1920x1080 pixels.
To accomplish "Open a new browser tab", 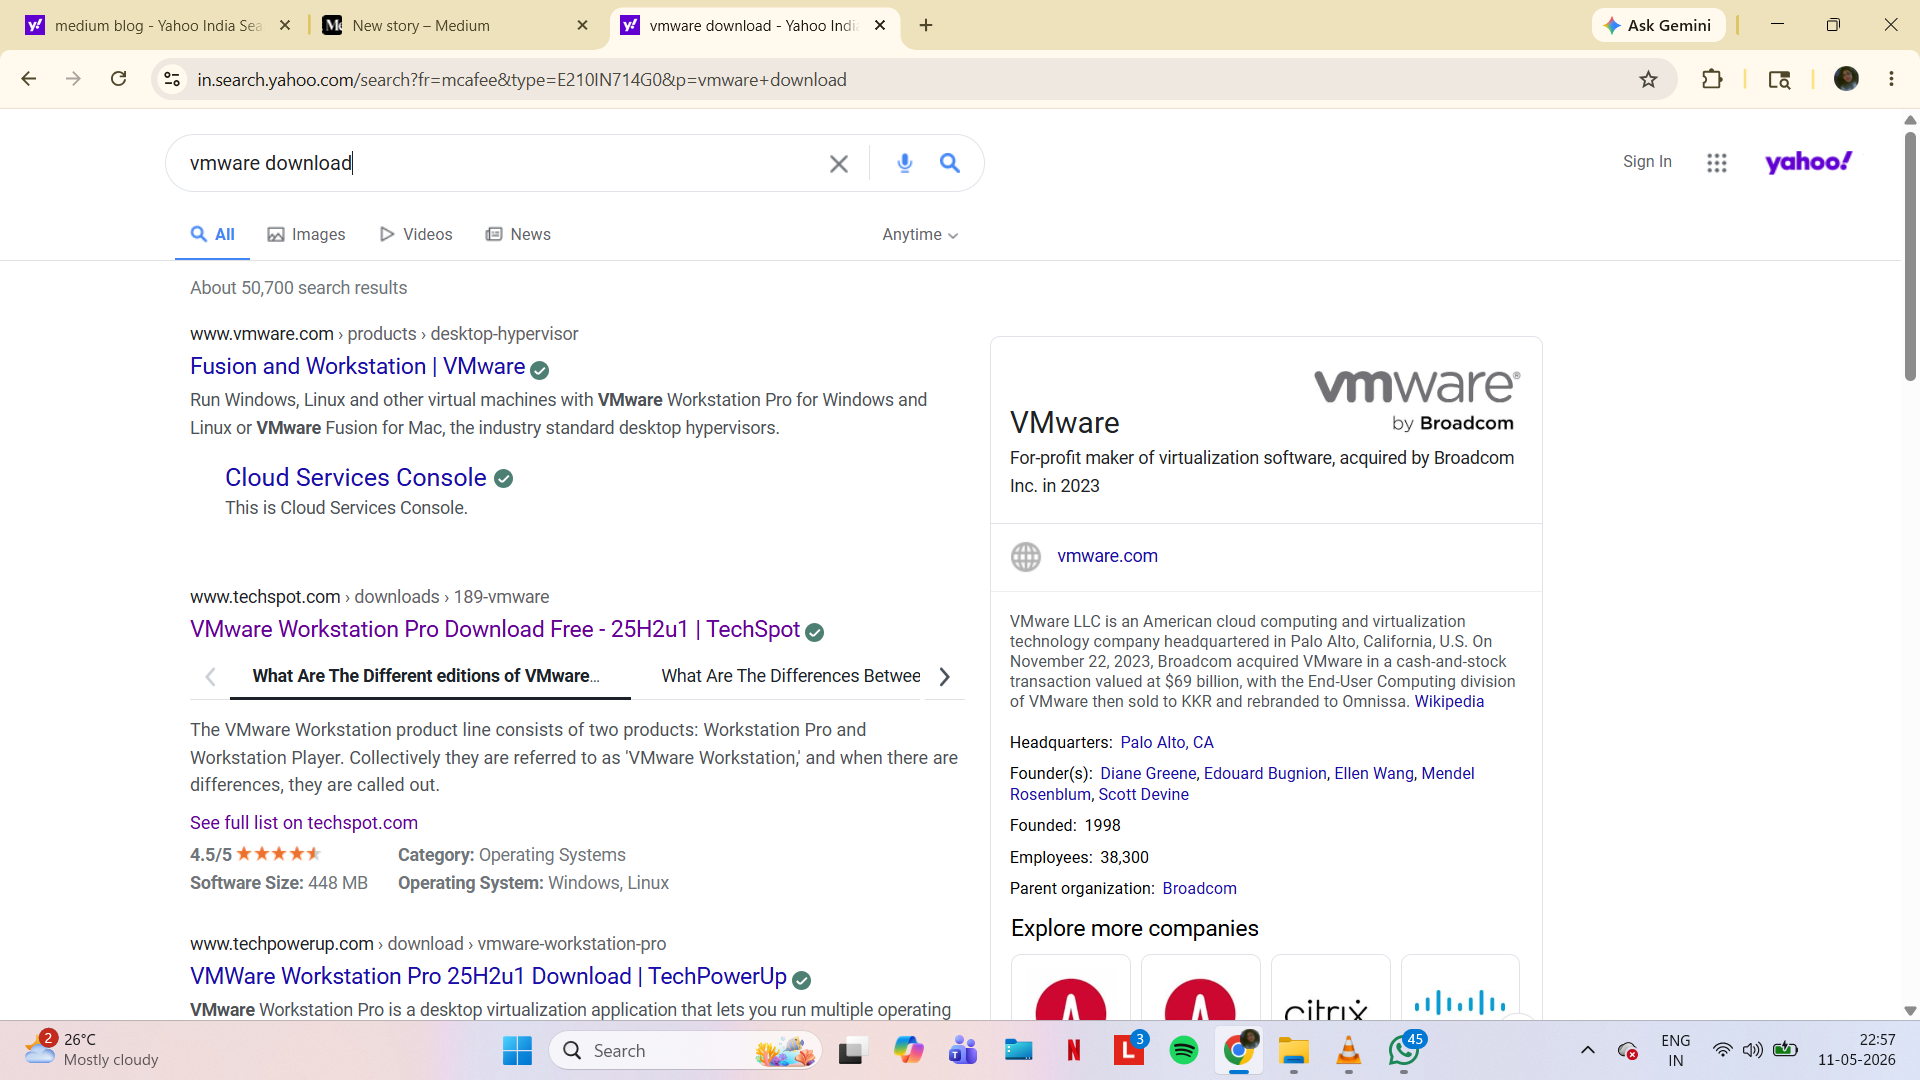I will [926, 25].
